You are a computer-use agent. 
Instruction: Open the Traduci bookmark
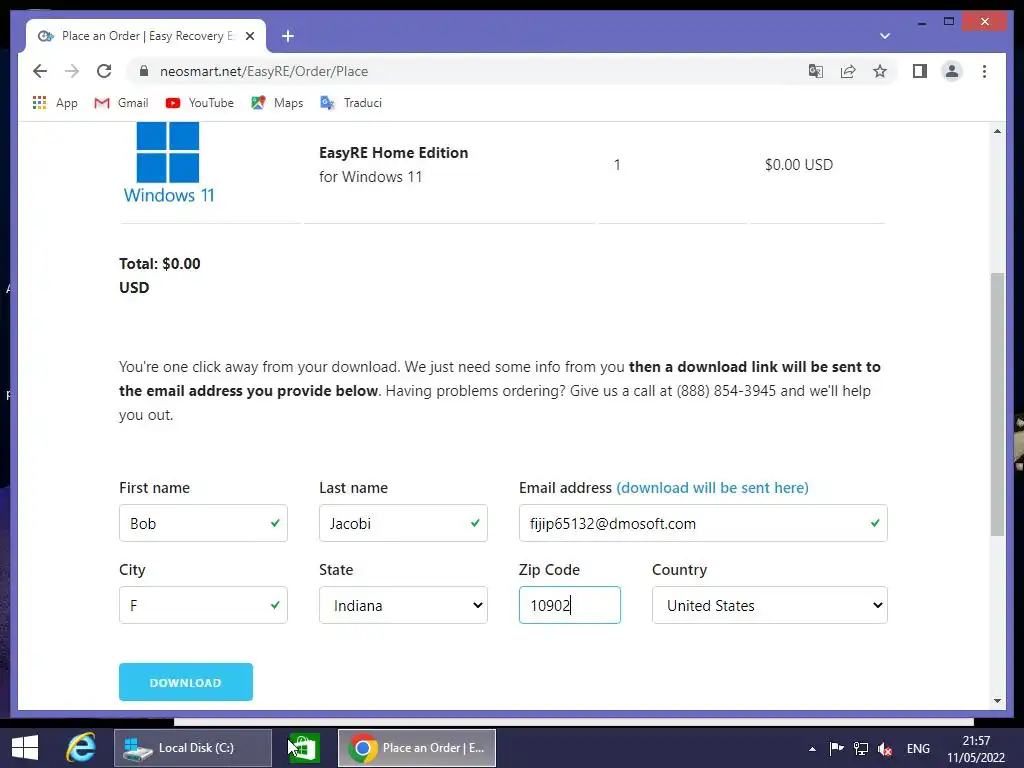(x=351, y=103)
